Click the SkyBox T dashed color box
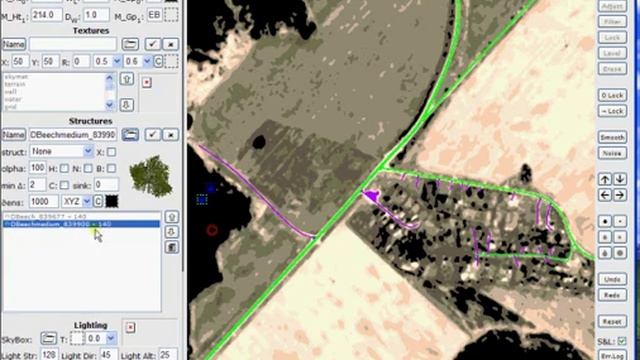 point(77,338)
